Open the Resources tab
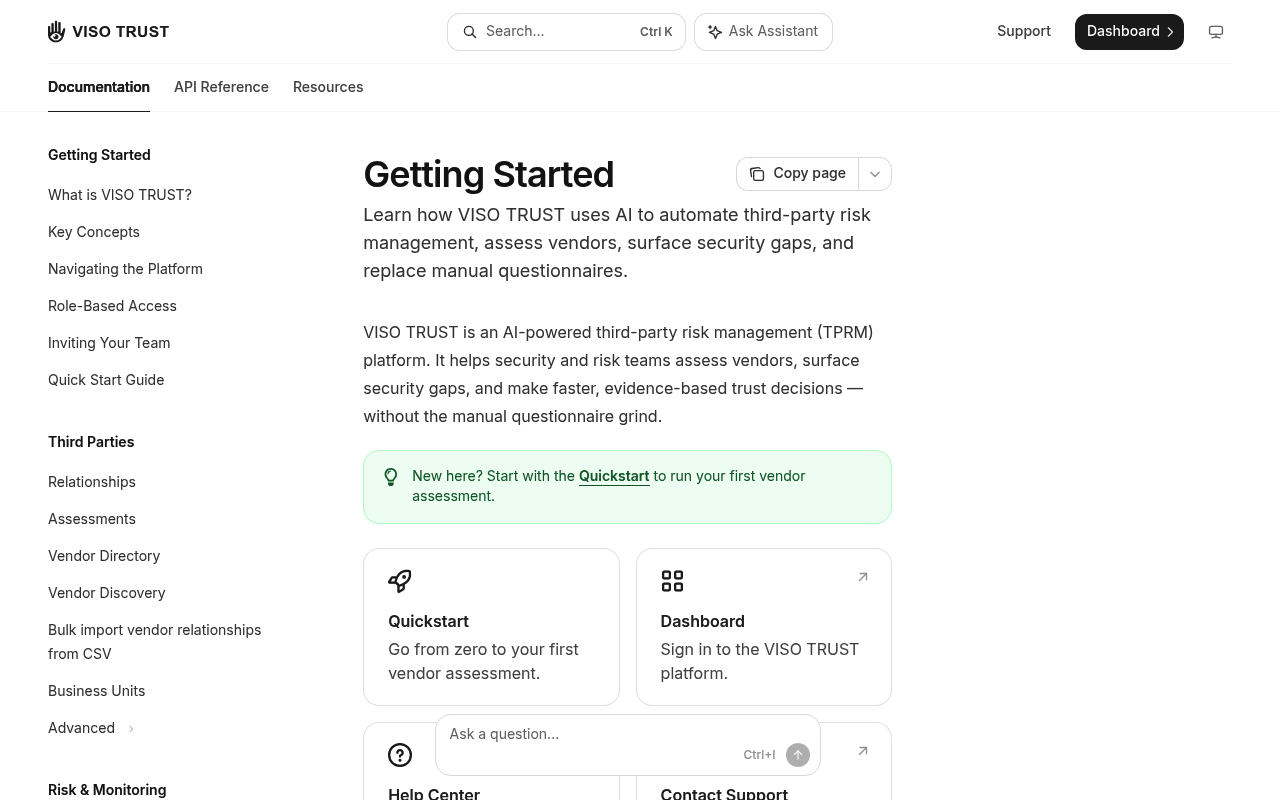 [328, 87]
